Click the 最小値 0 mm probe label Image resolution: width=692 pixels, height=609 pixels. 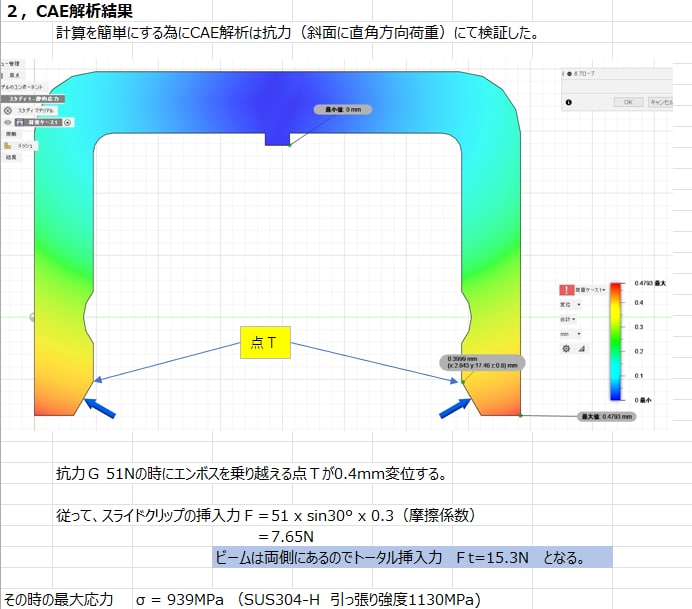coord(343,109)
